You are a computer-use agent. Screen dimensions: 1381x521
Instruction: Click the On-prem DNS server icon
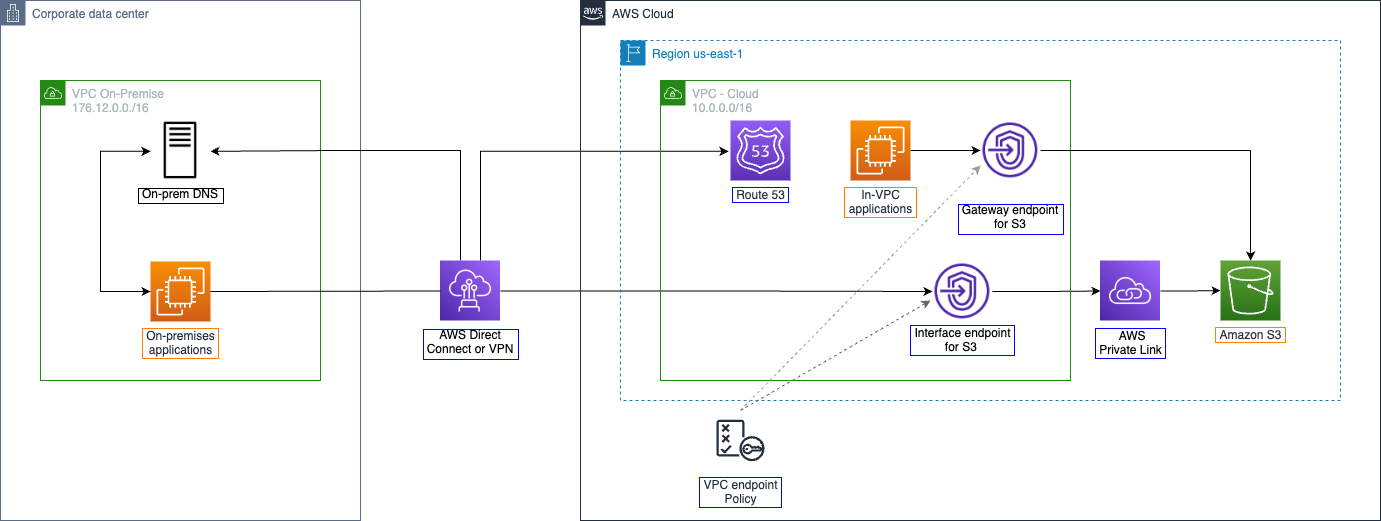tap(180, 151)
